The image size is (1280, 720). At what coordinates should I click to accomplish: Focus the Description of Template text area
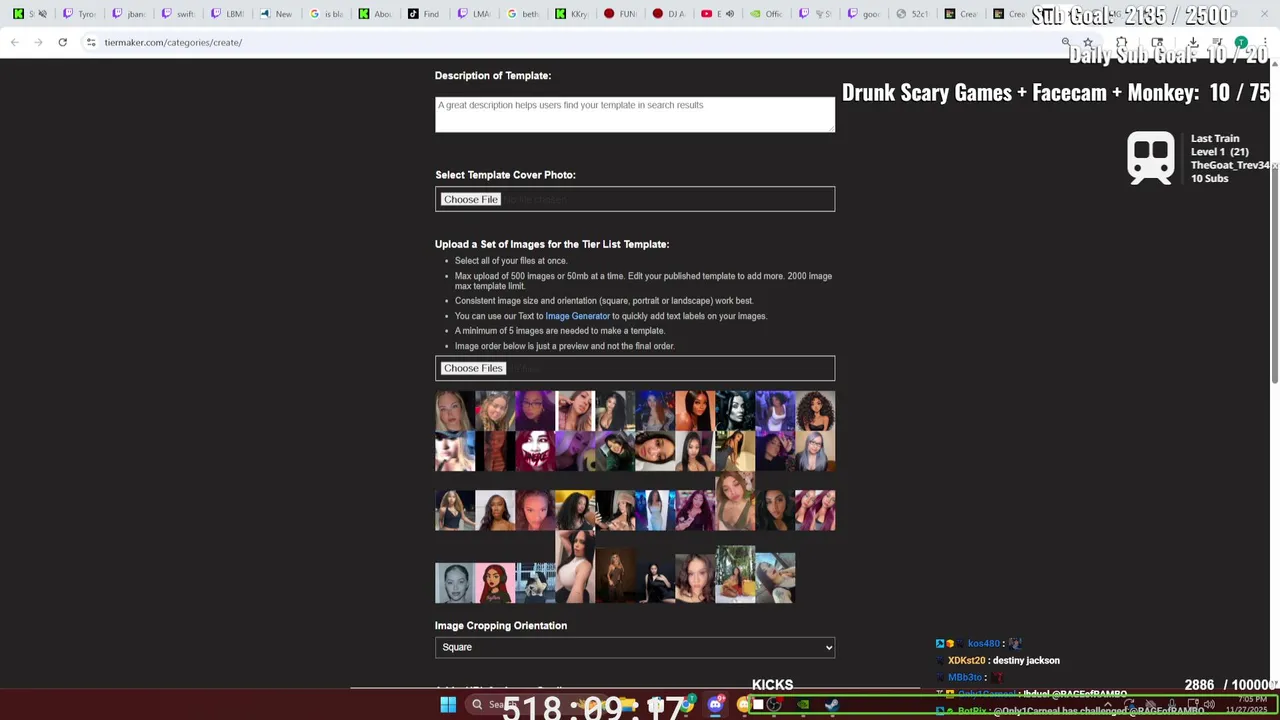point(635,114)
